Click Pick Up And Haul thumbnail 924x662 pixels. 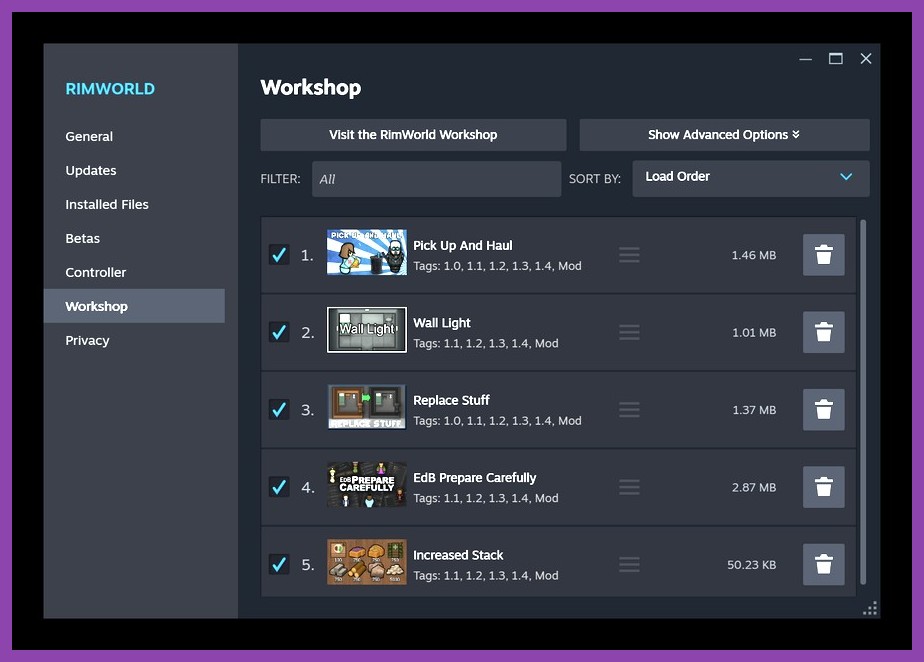367,252
